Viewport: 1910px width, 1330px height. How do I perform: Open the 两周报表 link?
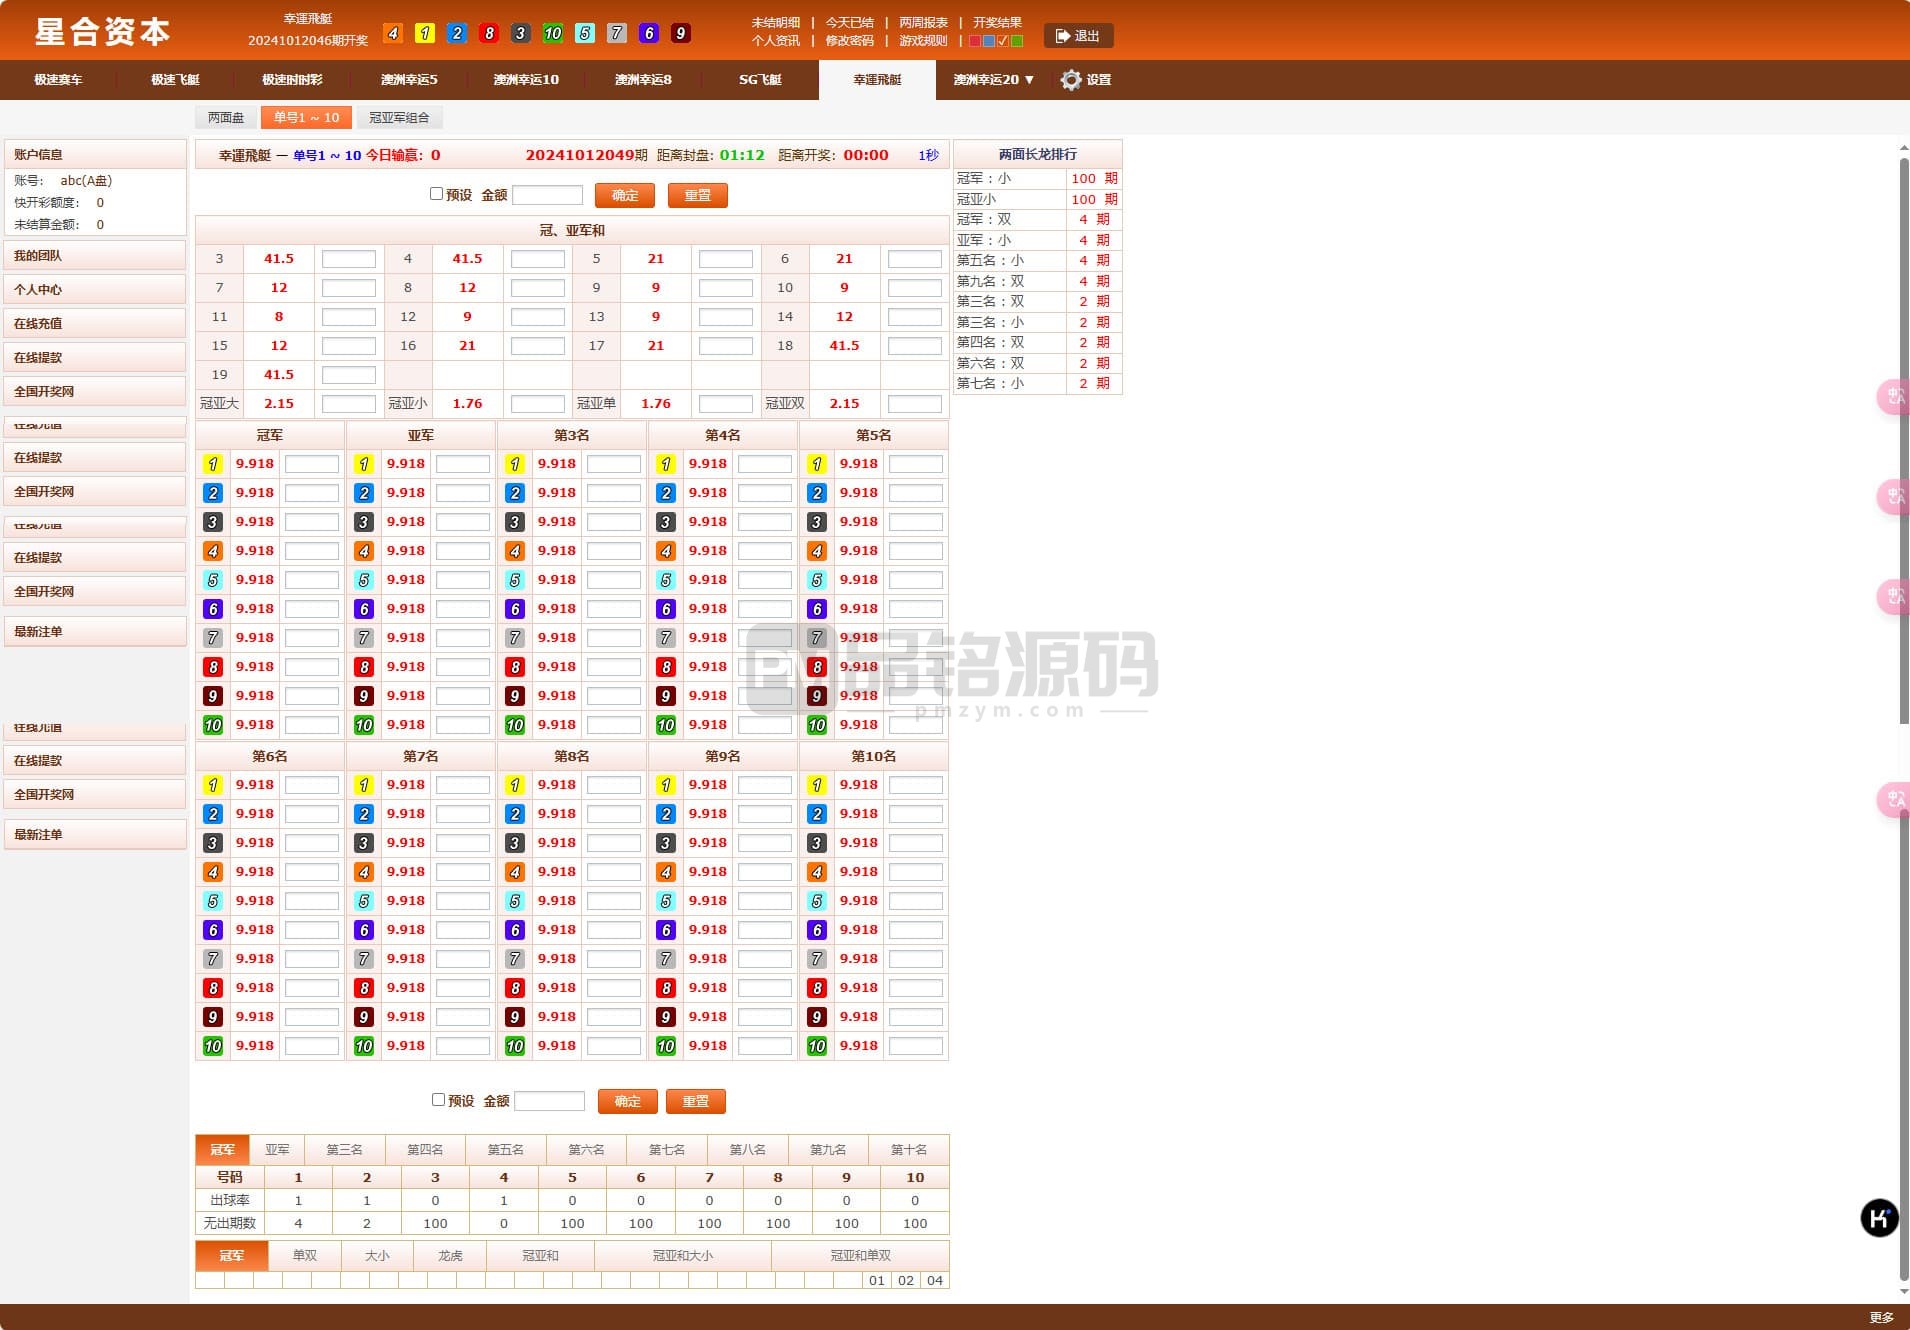[923, 22]
